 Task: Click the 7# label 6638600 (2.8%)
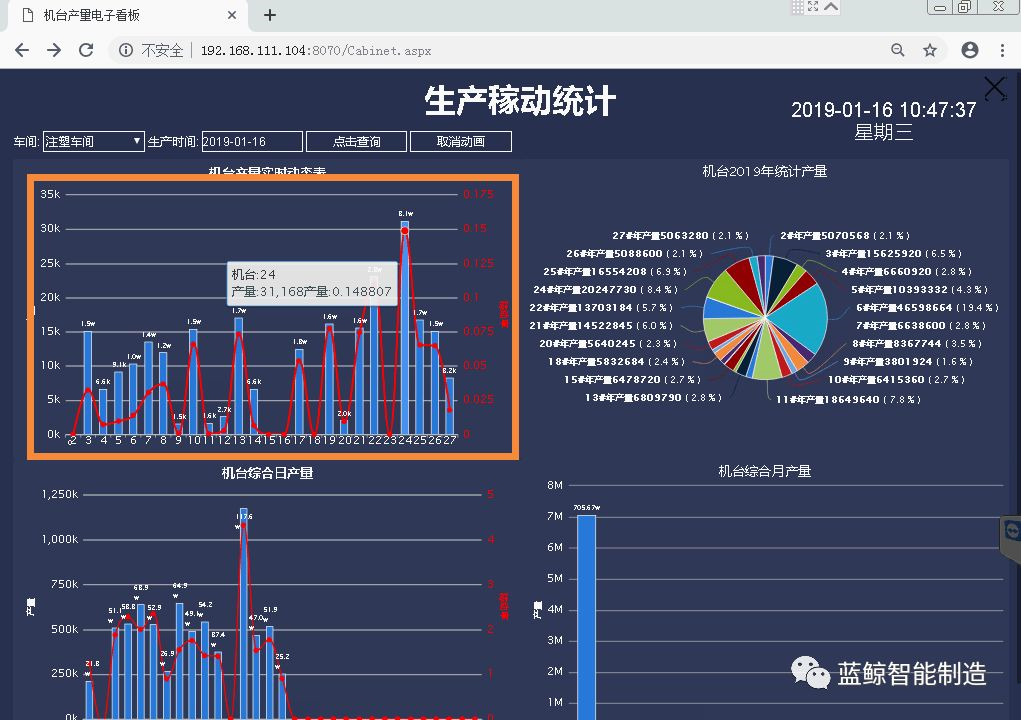pyautogui.click(x=921, y=325)
